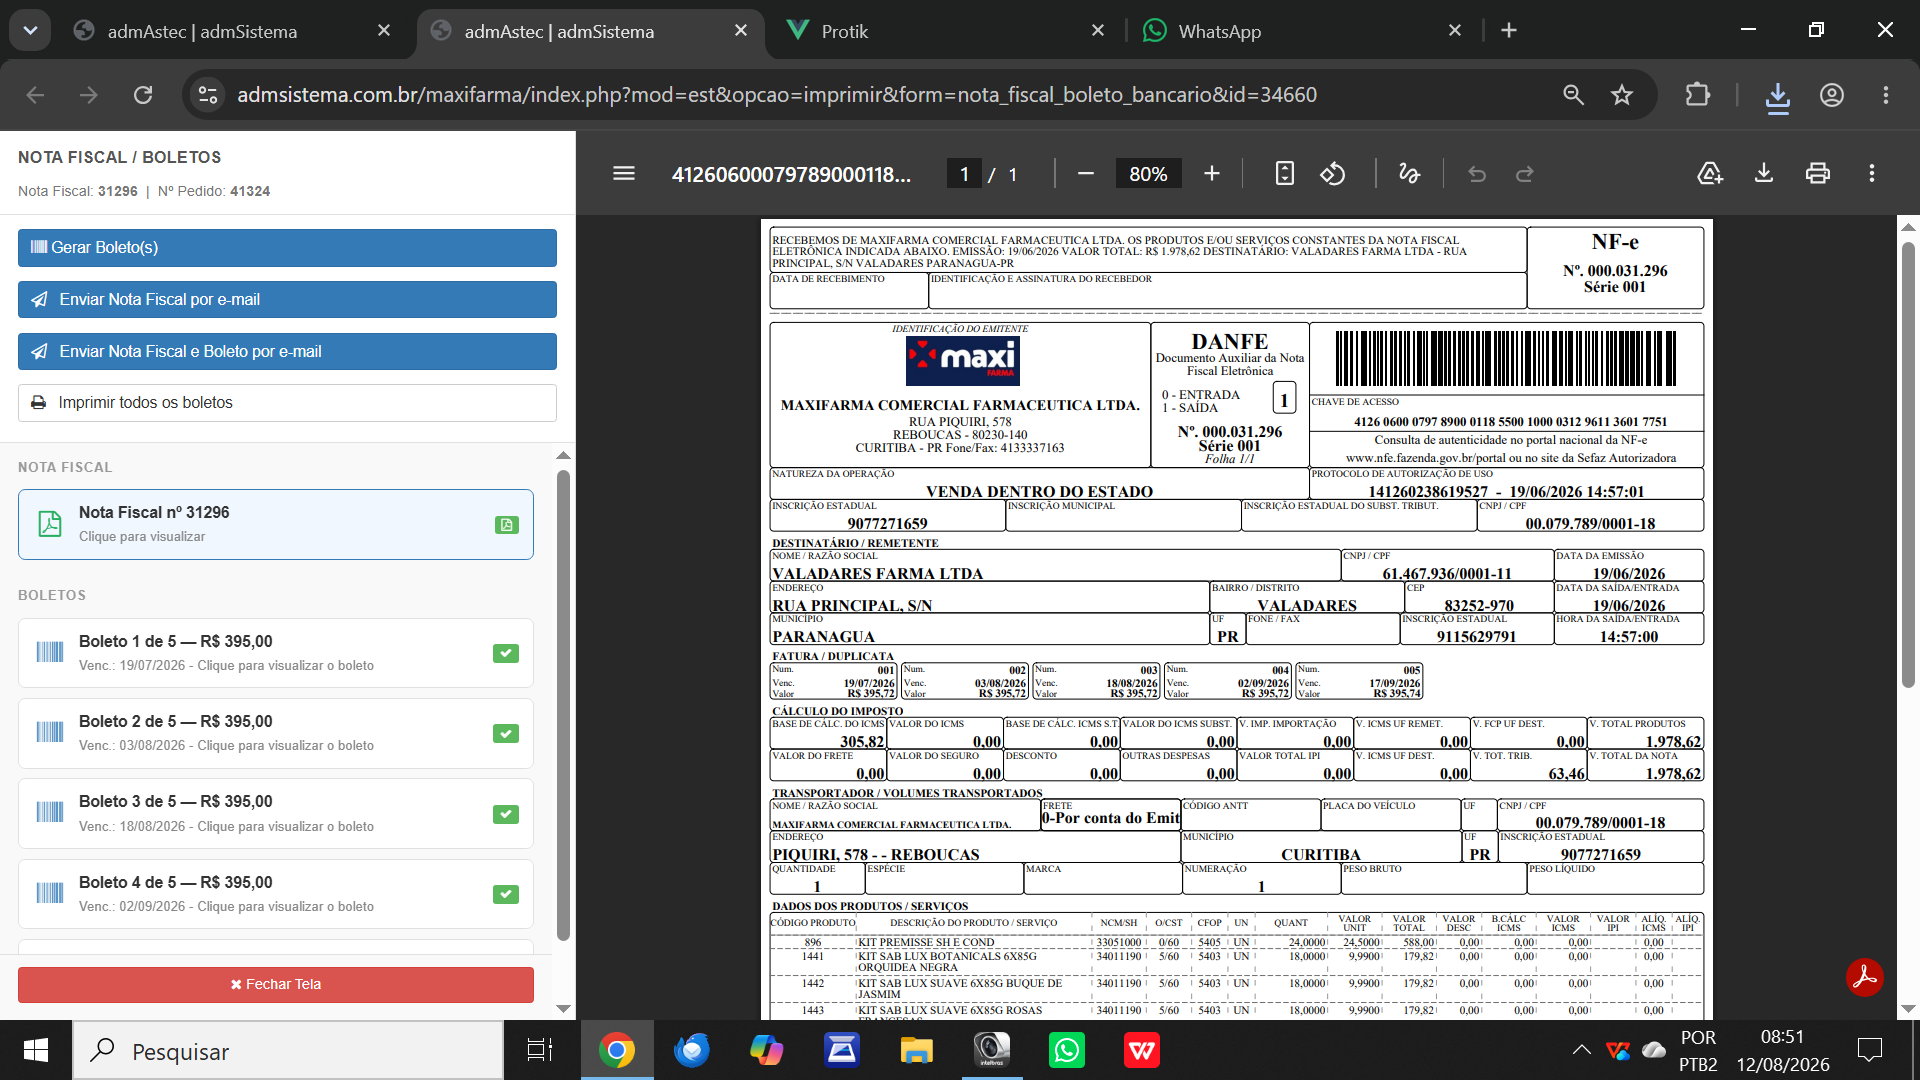
Task: Open File Explorer from the taskbar
Action: pyautogui.click(x=916, y=1050)
